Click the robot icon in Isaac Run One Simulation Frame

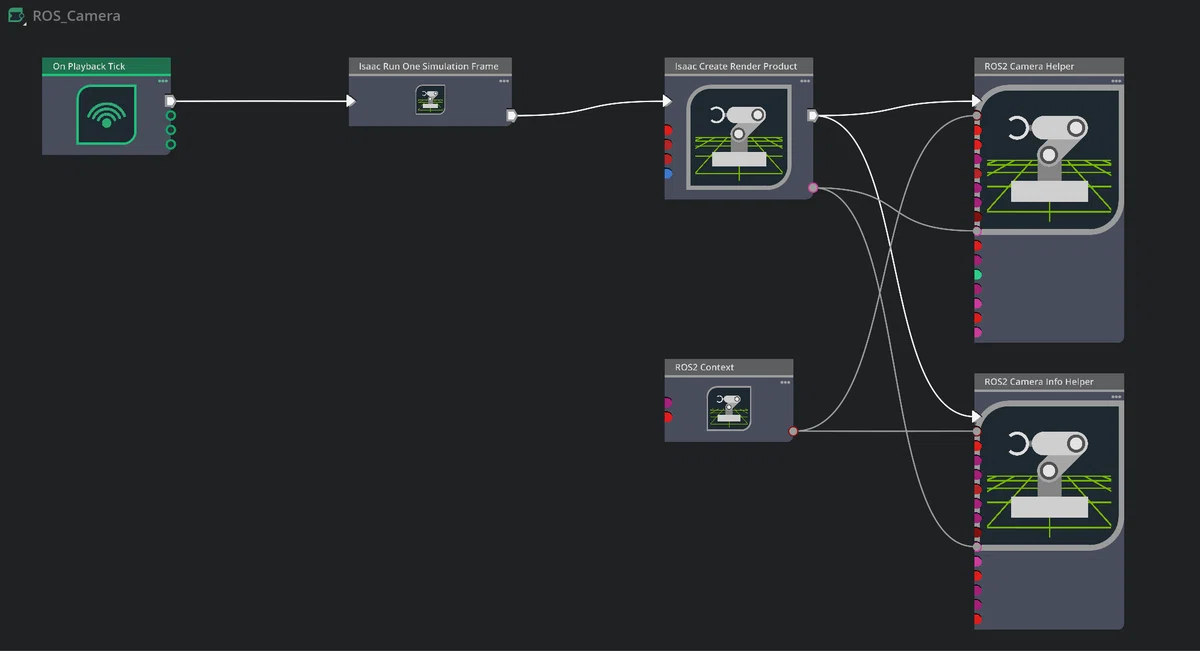pyautogui.click(x=430, y=99)
